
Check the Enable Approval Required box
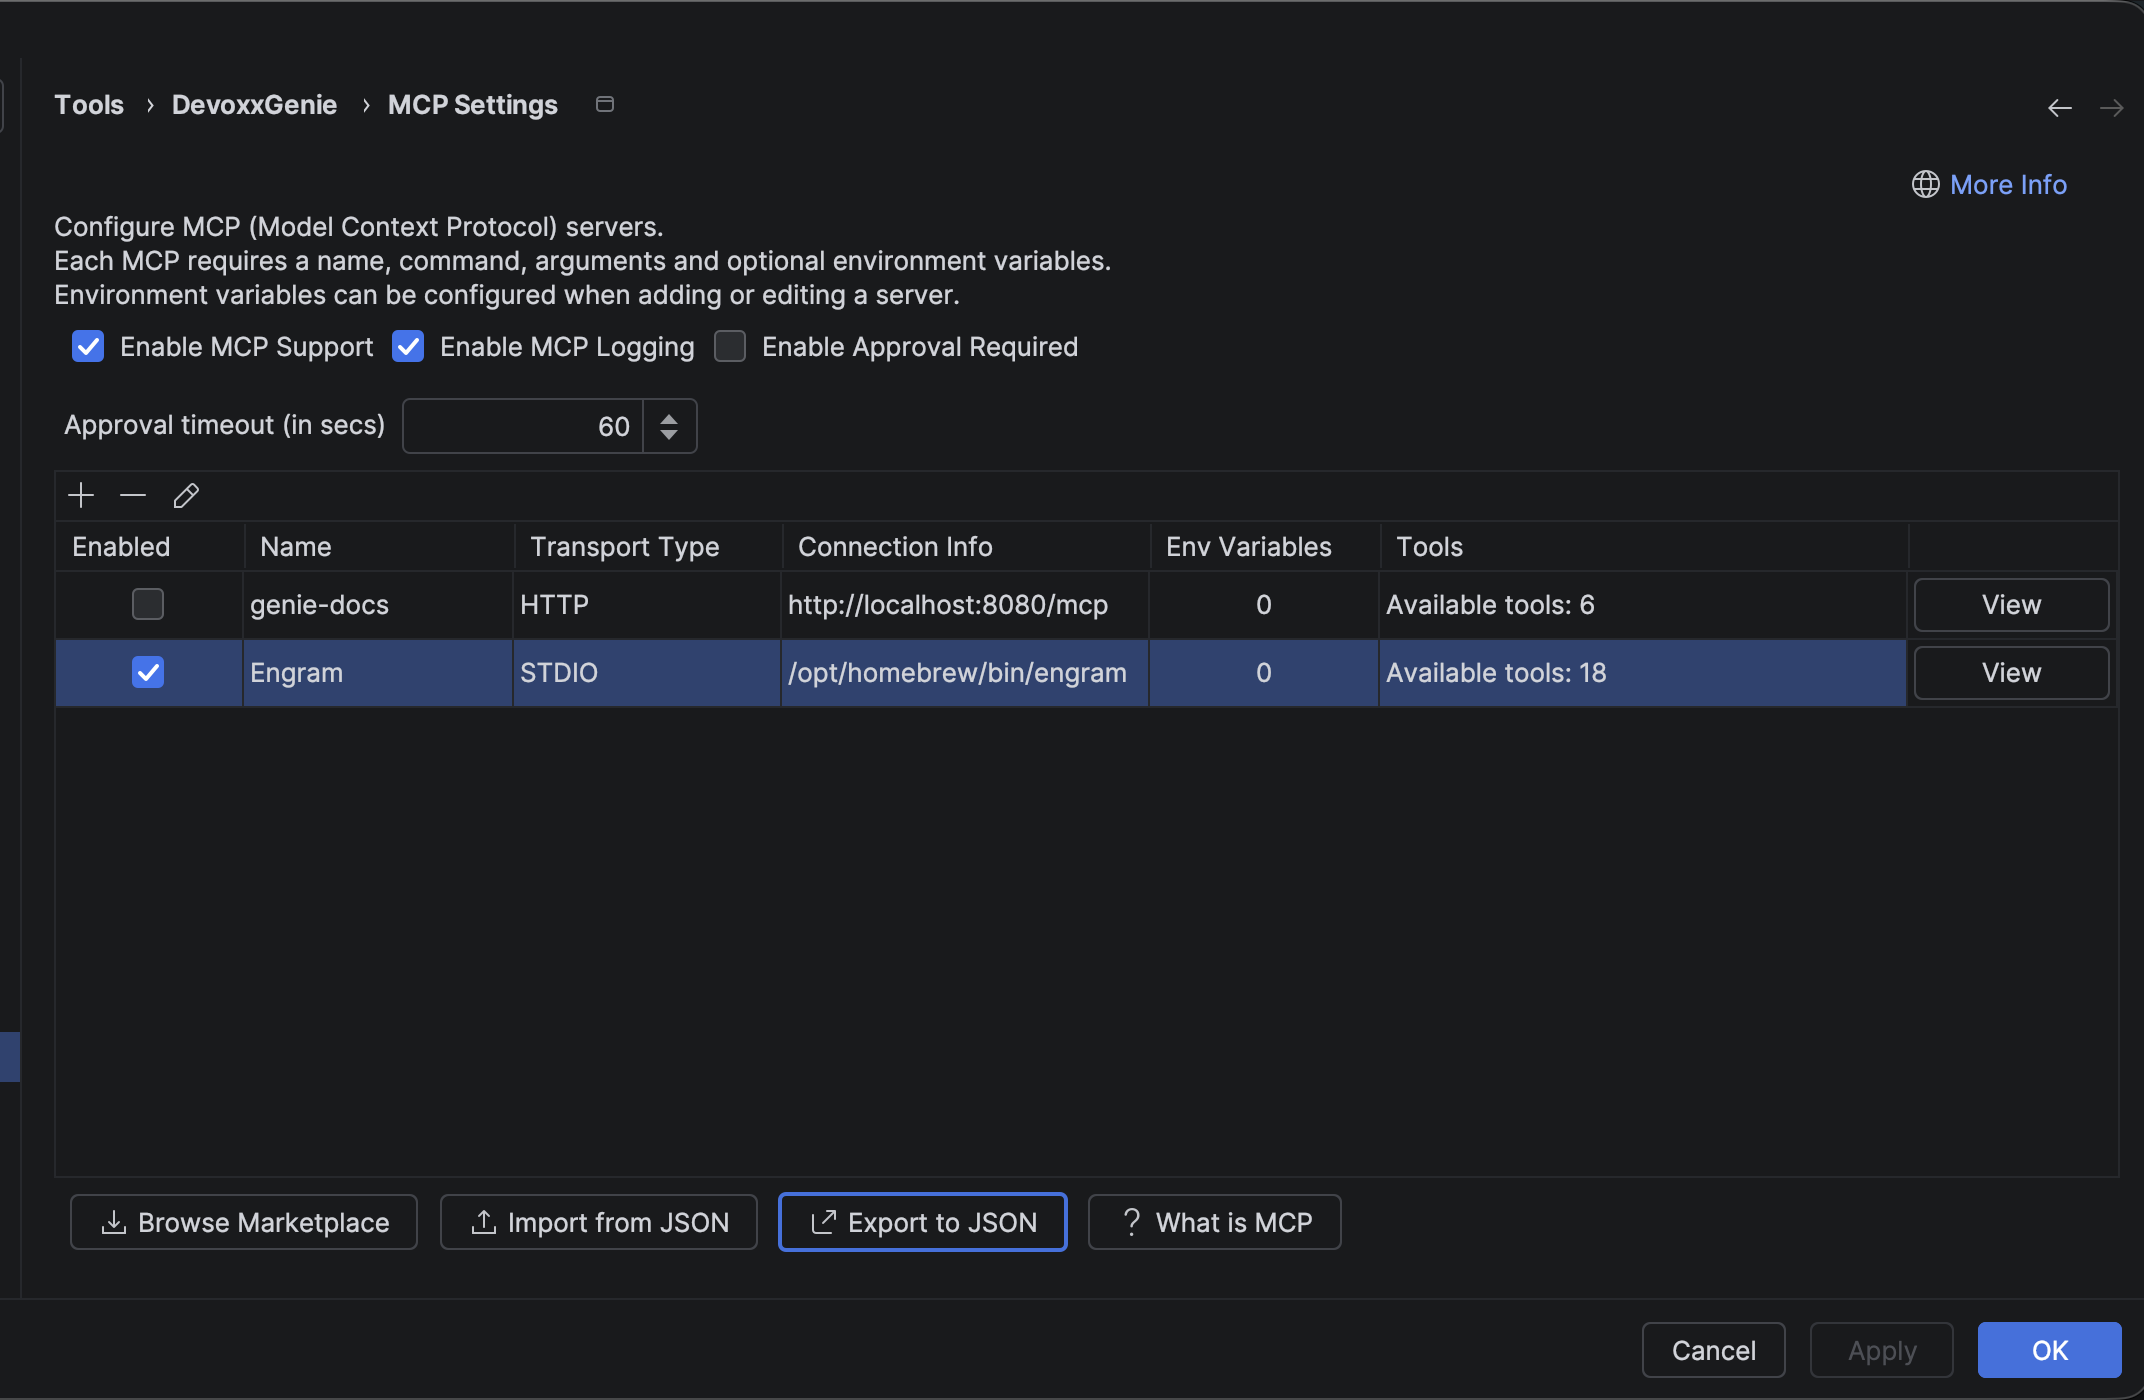click(x=730, y=346)
